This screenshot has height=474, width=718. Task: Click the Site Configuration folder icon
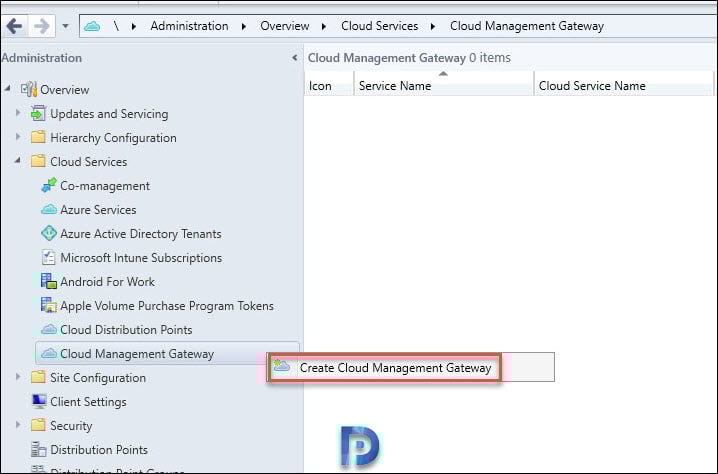pos(38,377)
